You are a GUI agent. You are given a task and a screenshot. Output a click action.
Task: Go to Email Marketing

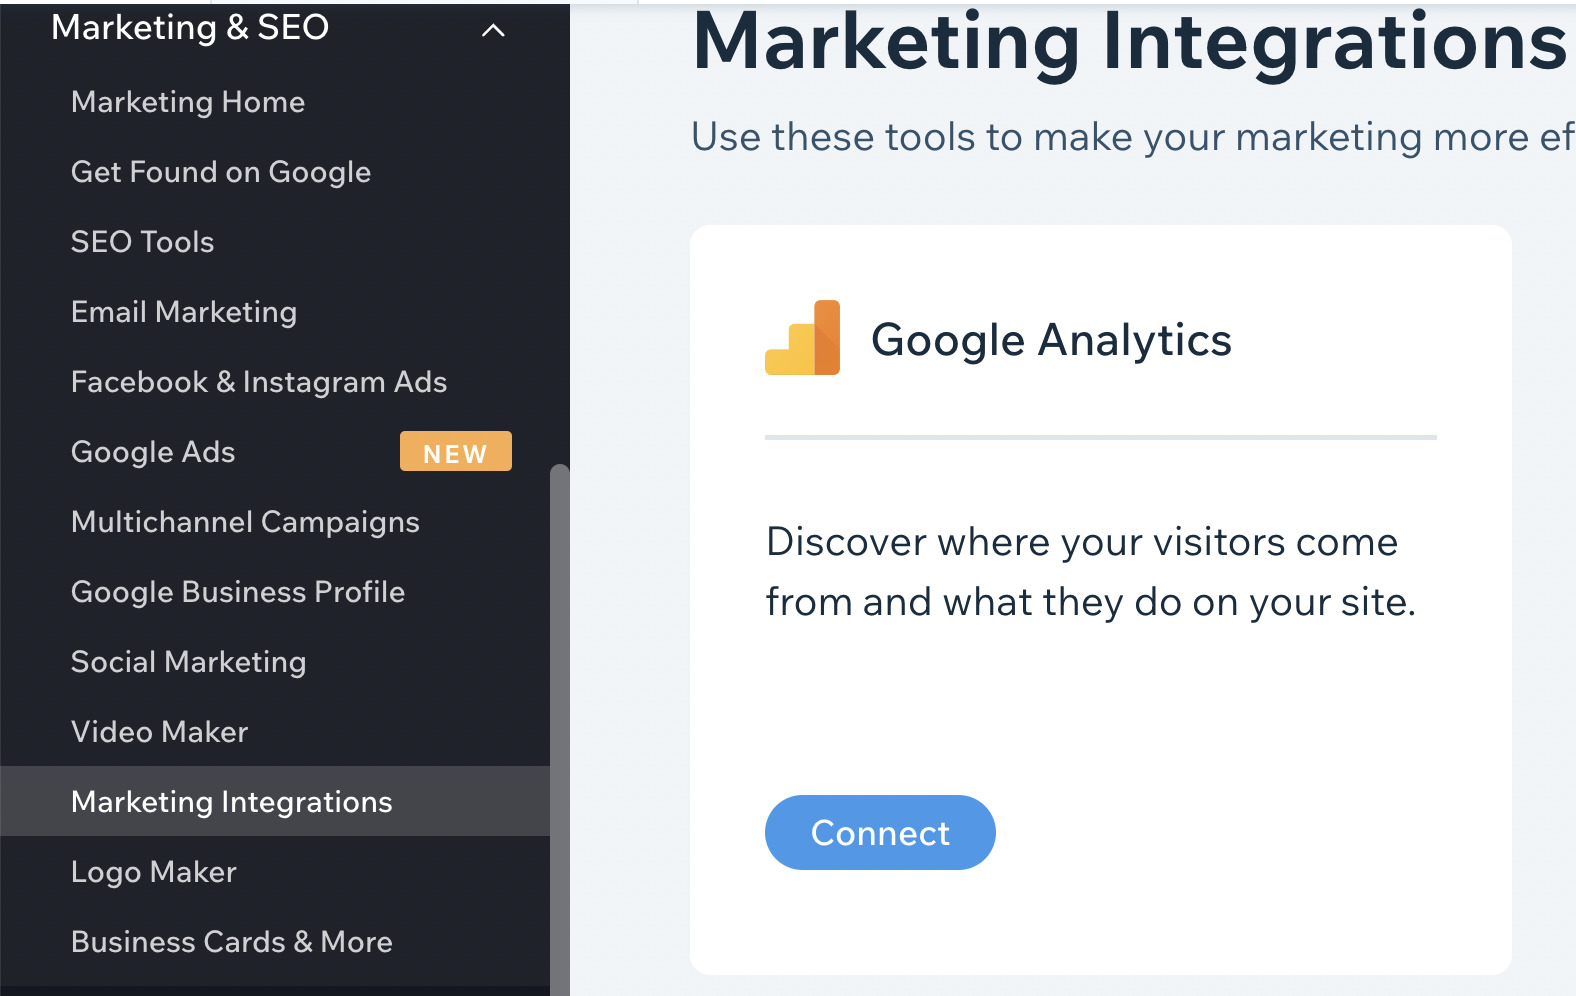click(183, 311)
